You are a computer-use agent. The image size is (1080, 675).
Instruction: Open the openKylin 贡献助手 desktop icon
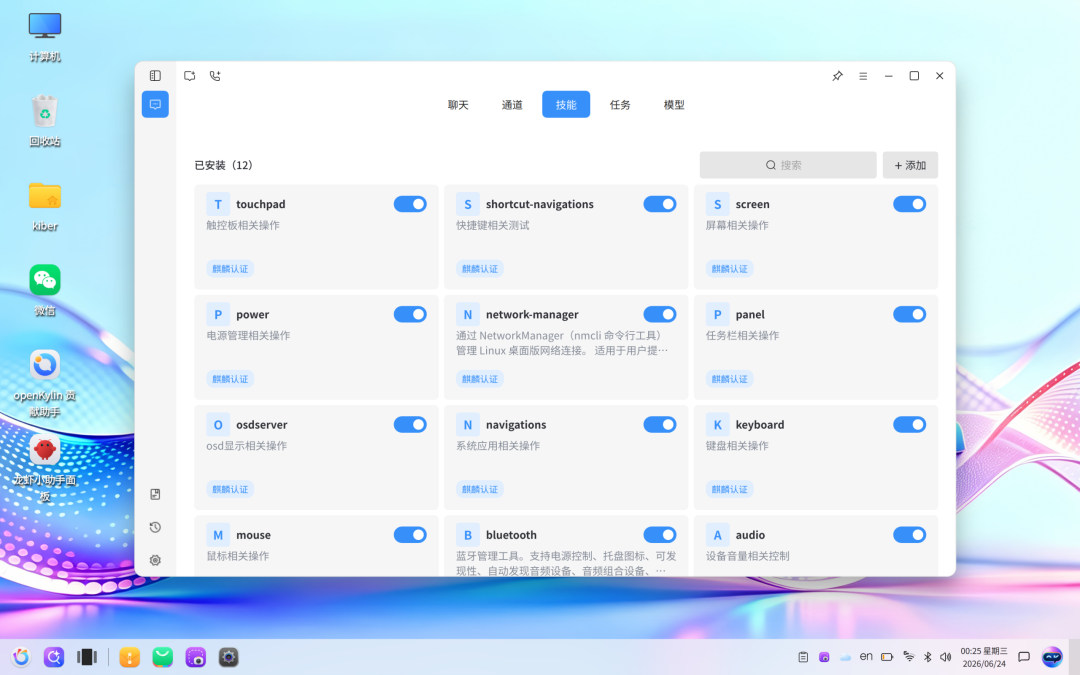(x=45, y=382)
